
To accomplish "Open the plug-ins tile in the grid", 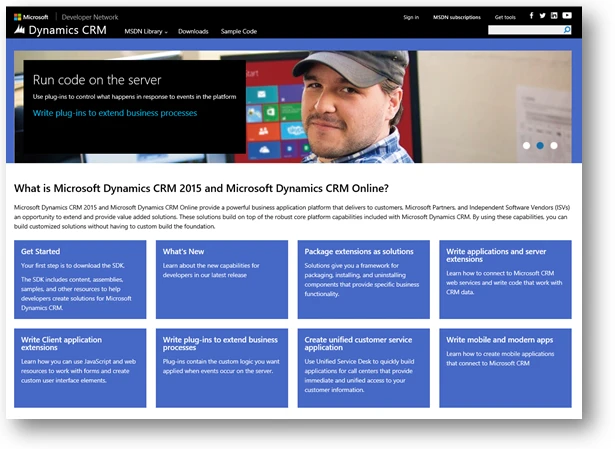I will tap(222, 368).
